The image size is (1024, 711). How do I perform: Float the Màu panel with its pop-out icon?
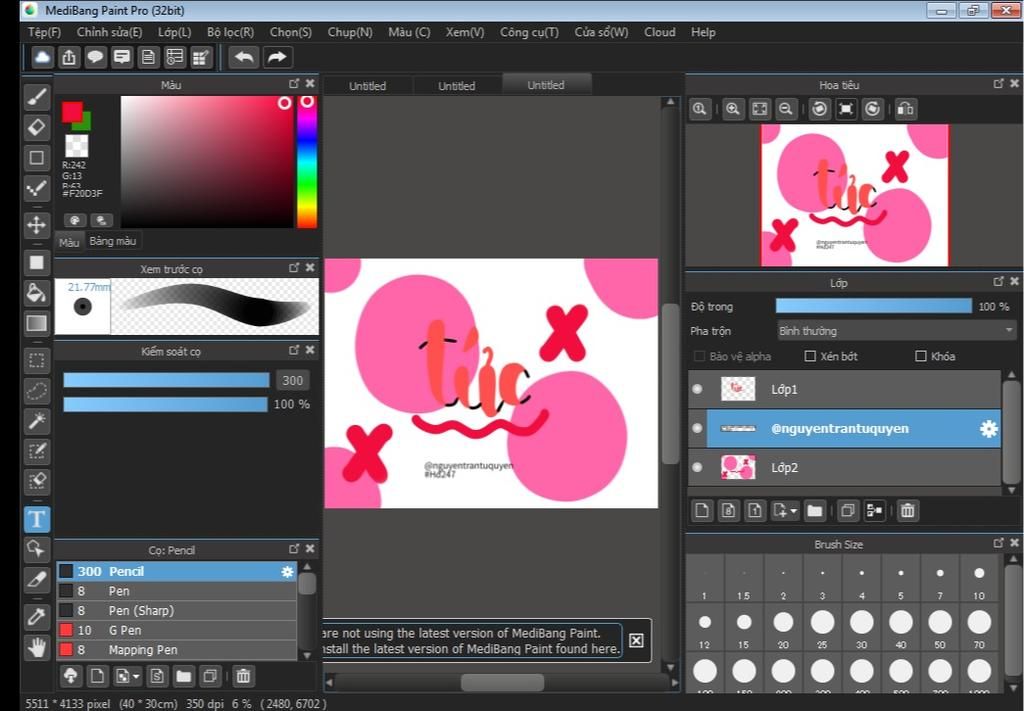click(x=294, y=84)
